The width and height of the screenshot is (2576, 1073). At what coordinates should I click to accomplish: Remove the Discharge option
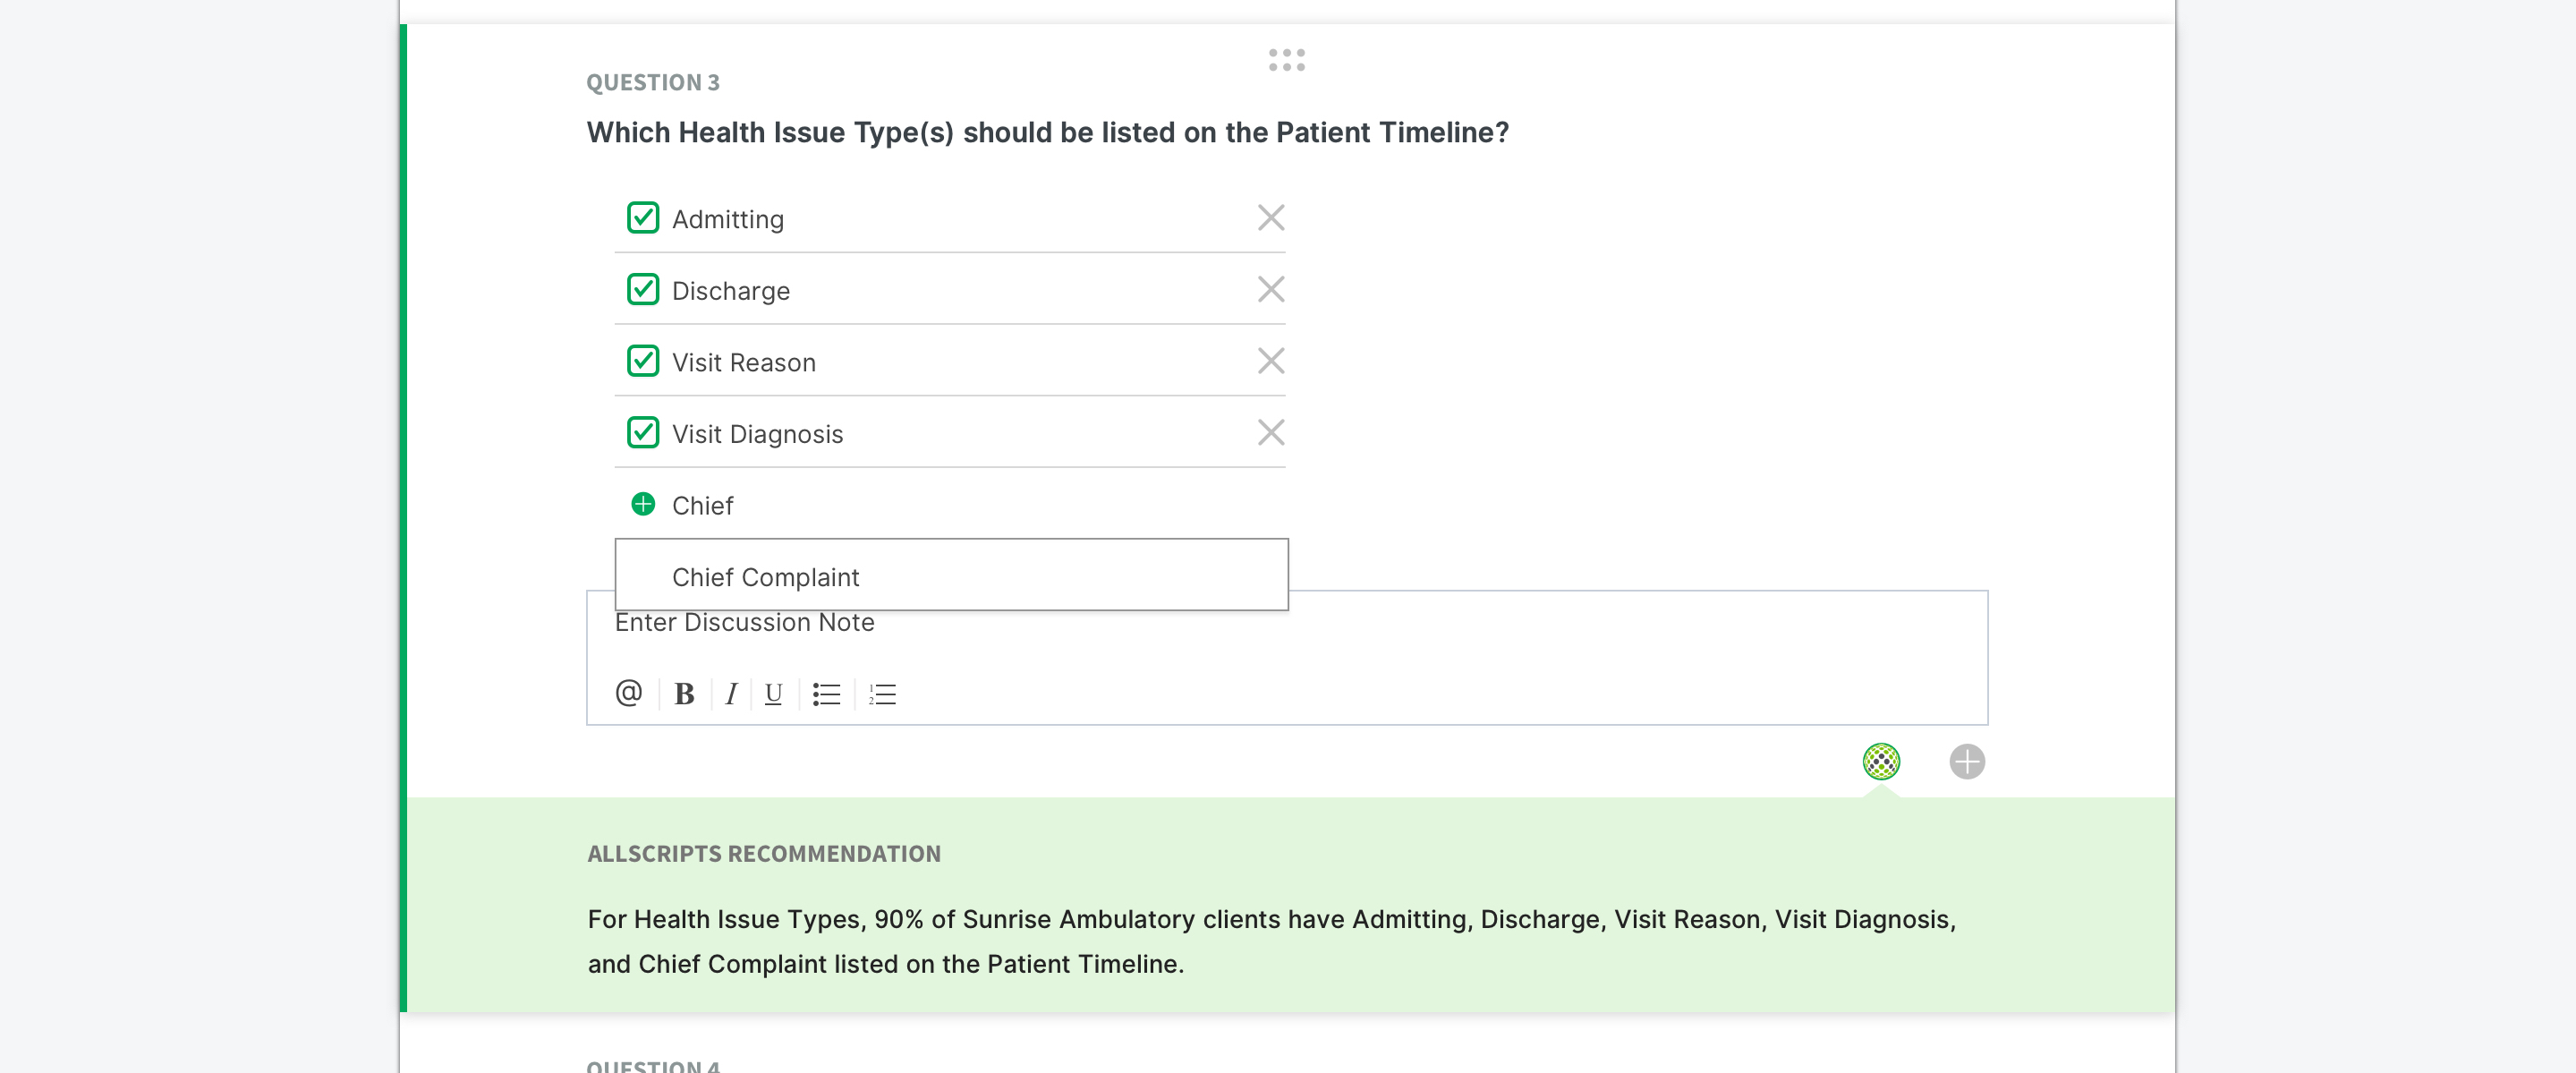pos(1270,290)
